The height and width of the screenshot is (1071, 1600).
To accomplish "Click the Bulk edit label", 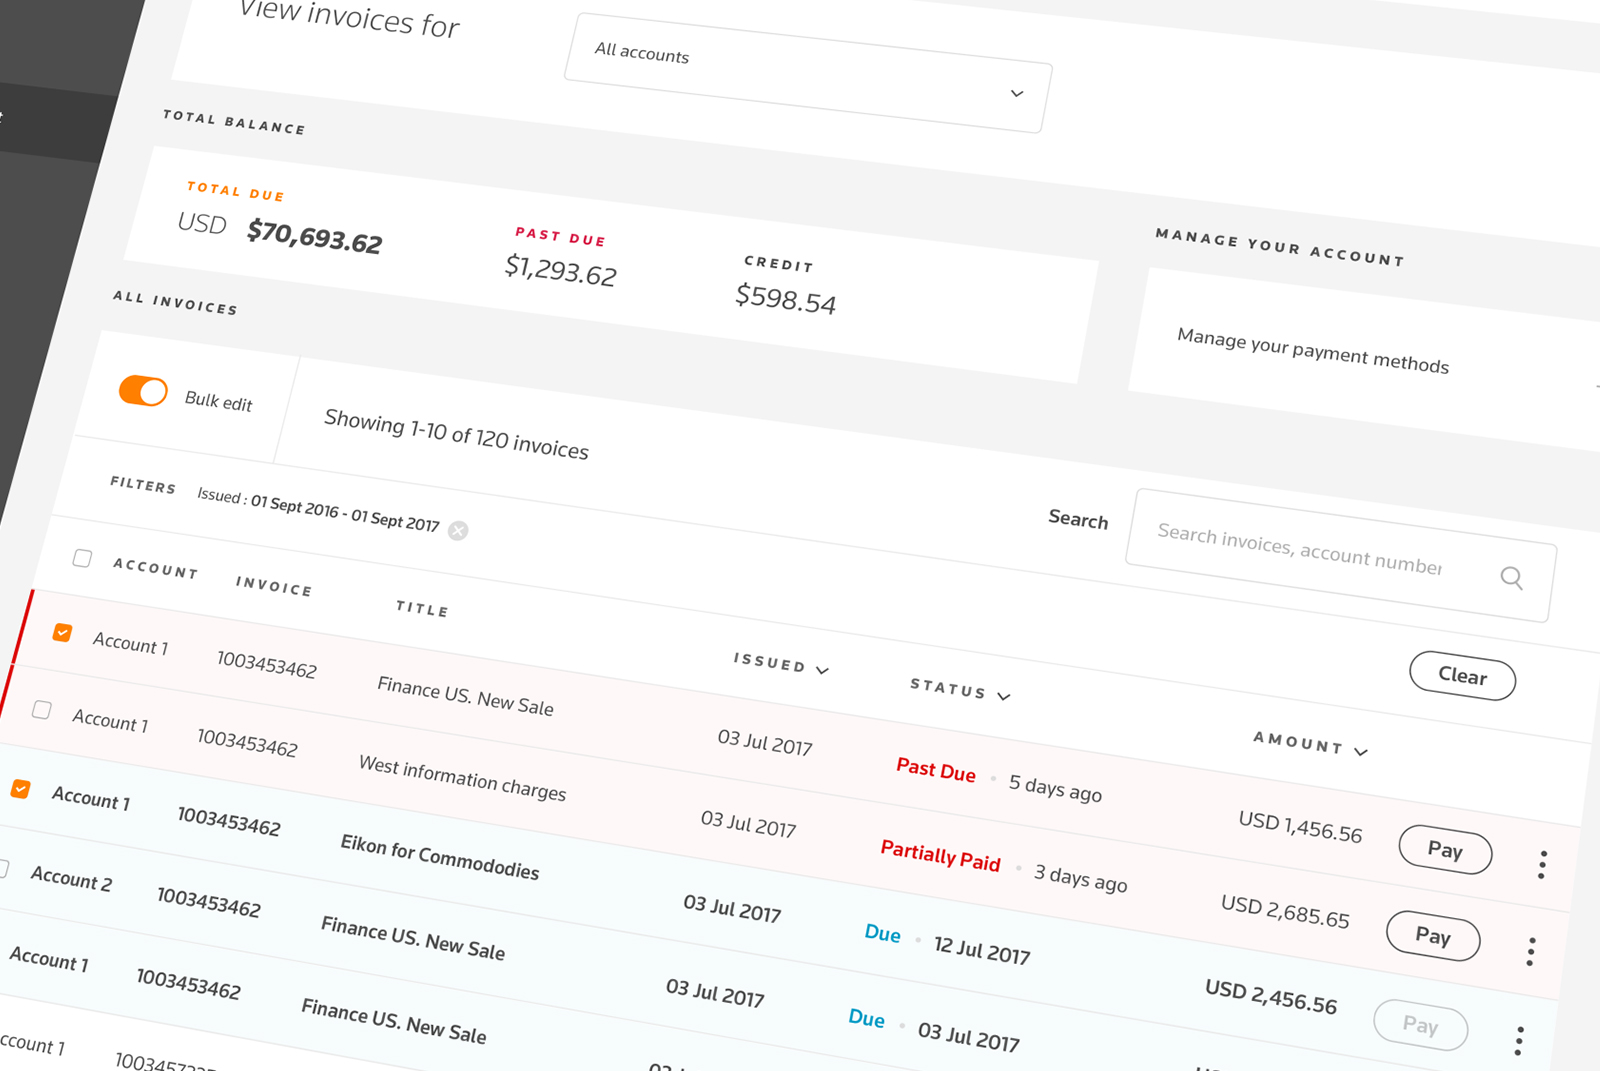I will 218,401.
